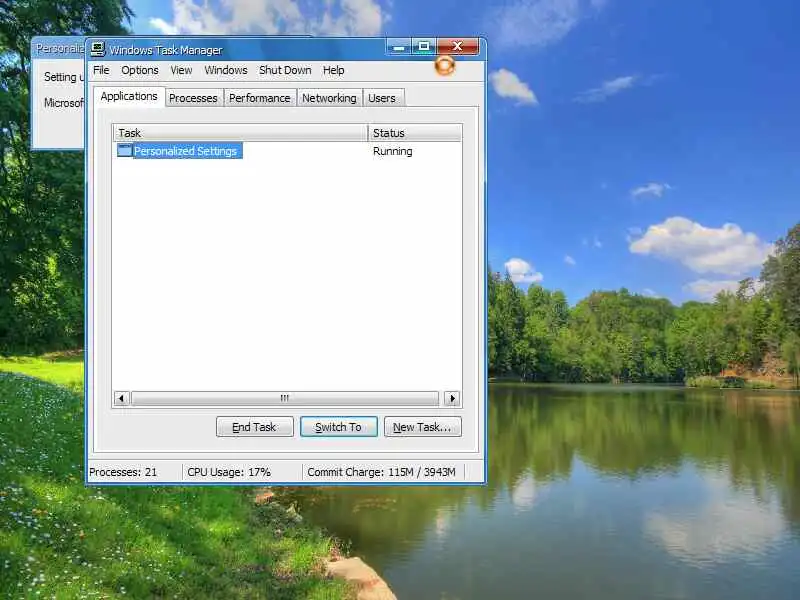800x600 pixels.
Task: Open the Shut Down menu
Action: [x=285, y=70]
